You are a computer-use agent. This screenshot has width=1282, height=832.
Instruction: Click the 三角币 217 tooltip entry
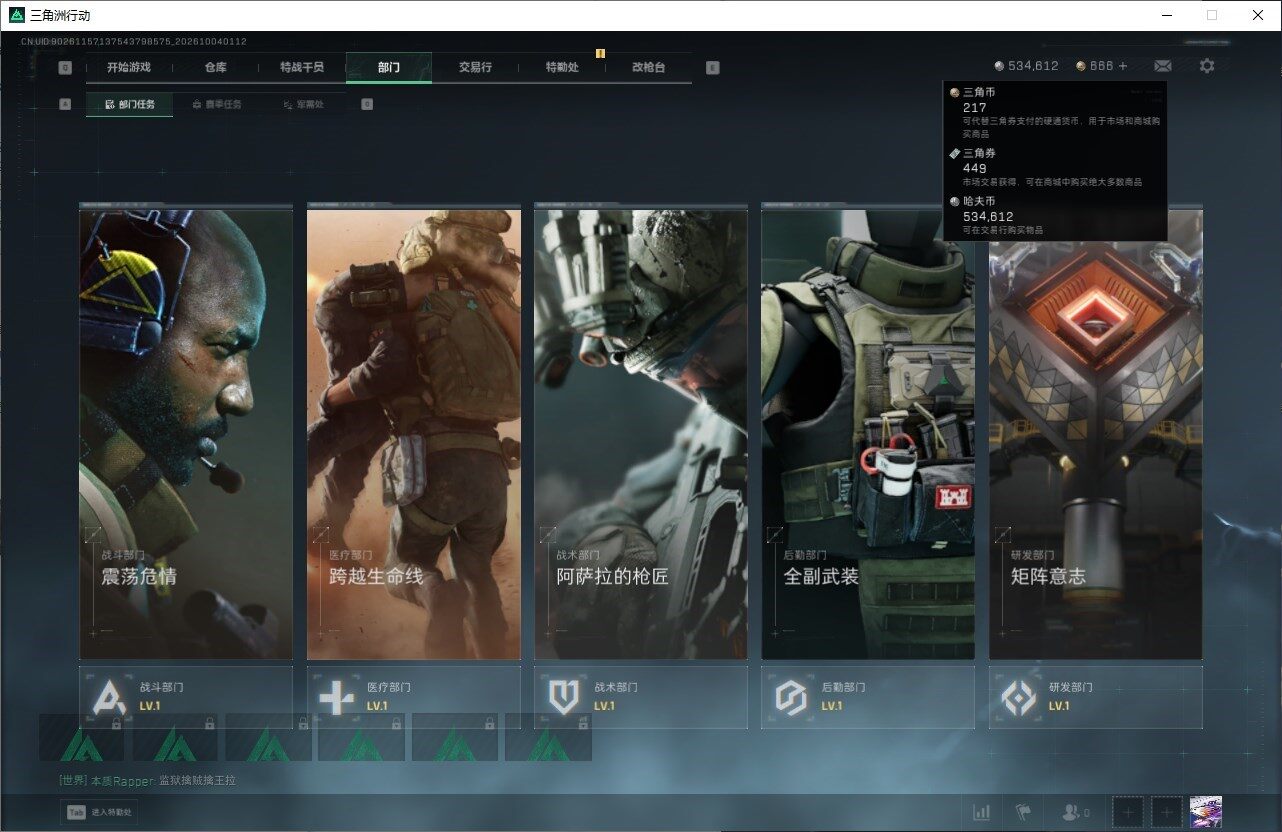[x=1055, y=112]
